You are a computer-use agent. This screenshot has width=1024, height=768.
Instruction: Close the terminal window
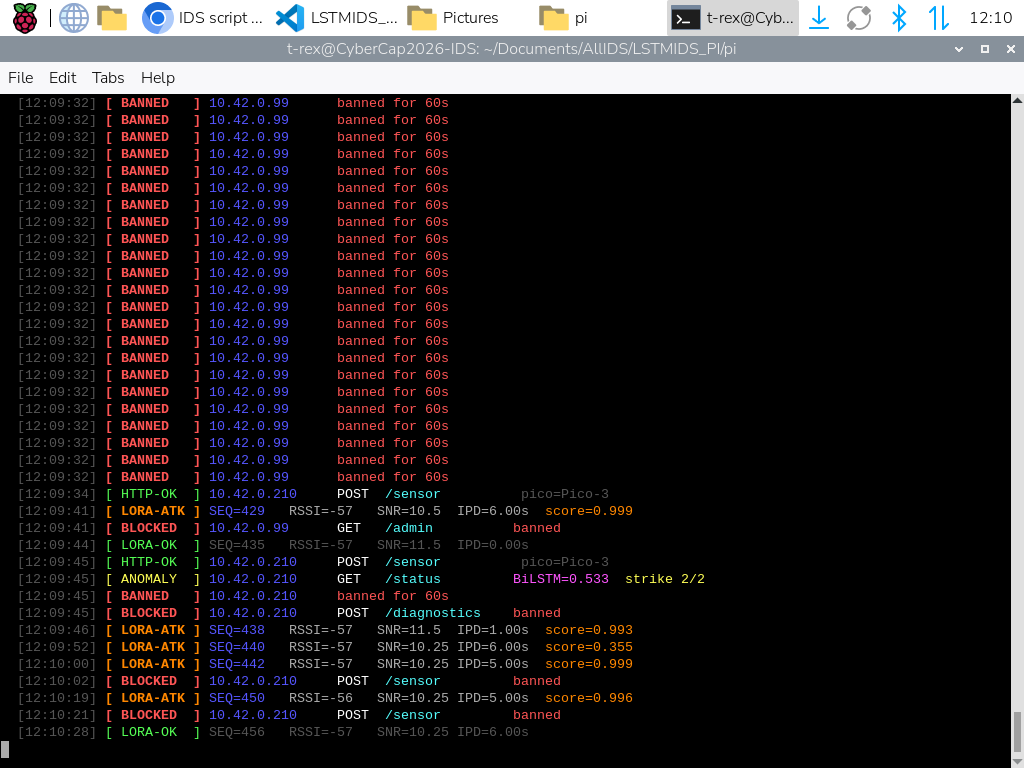(1010, 49)
